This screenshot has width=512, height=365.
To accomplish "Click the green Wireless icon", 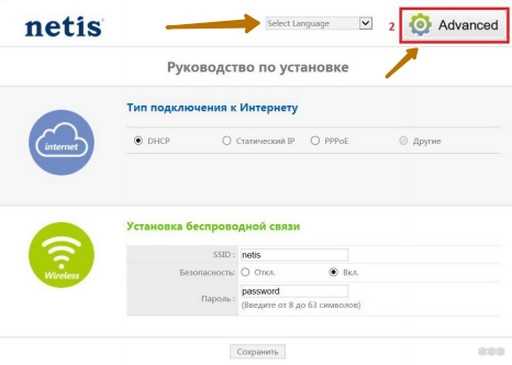I will (61, 255).
